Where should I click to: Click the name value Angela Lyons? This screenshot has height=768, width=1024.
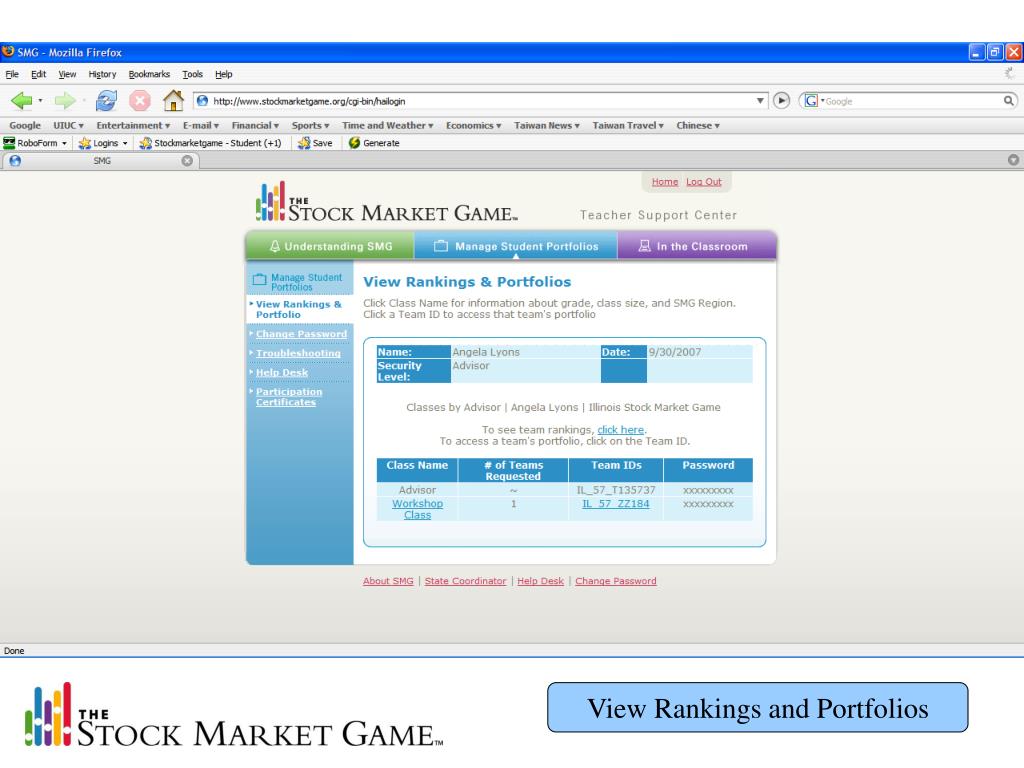486,352
